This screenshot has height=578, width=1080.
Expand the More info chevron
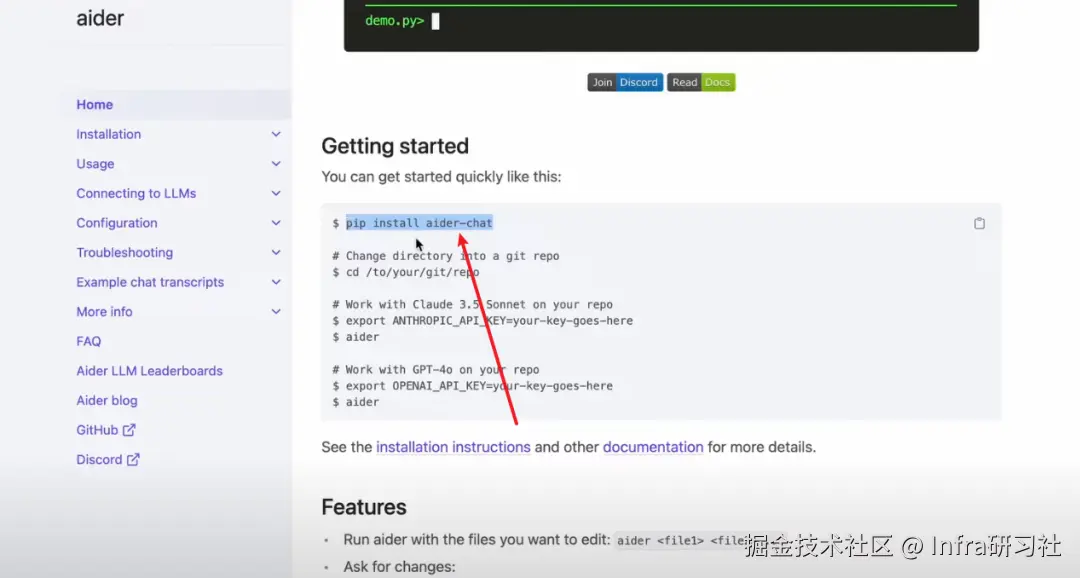coord(276,312)
